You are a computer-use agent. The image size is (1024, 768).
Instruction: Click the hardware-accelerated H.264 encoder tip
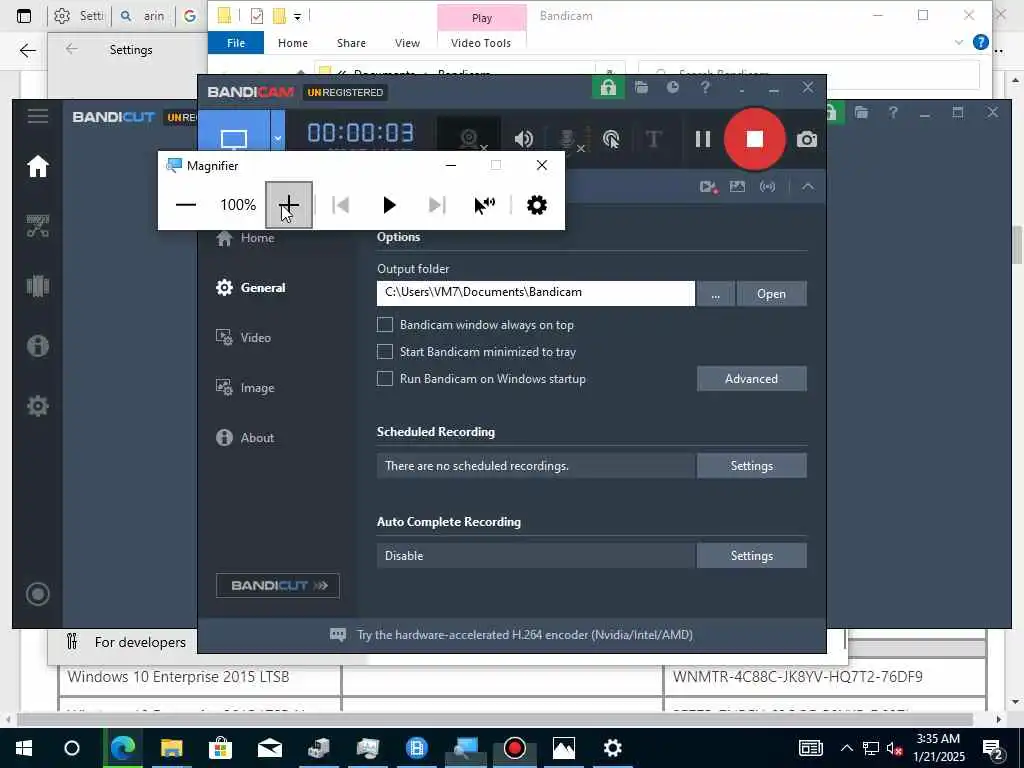pos(511,635)
